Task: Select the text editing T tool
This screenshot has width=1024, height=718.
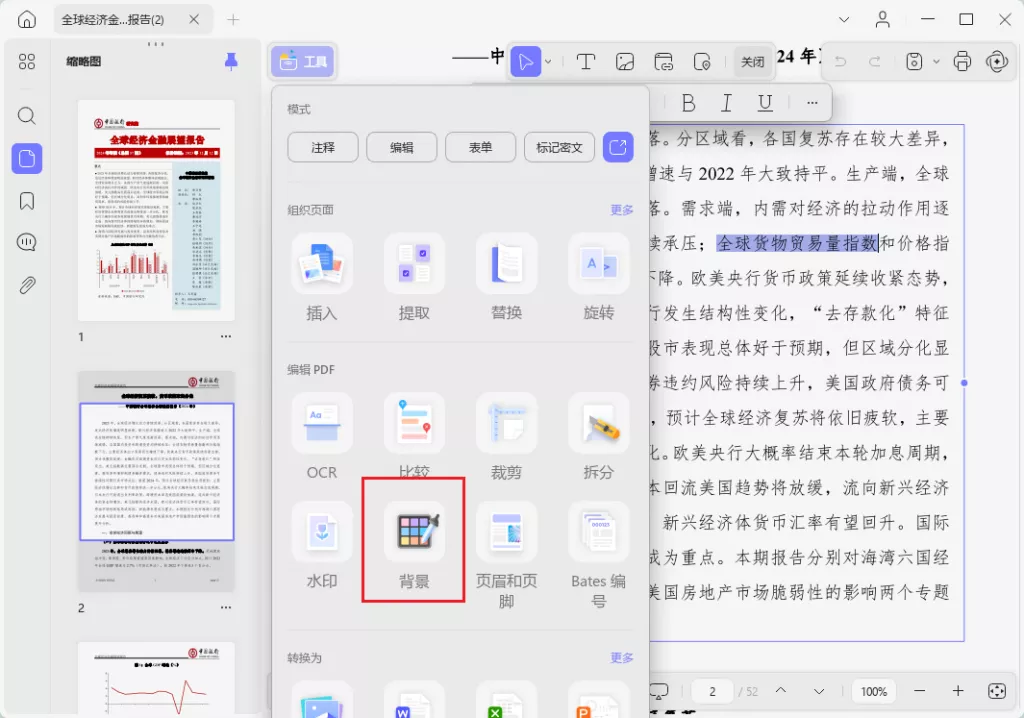Action: click(586, 61)
